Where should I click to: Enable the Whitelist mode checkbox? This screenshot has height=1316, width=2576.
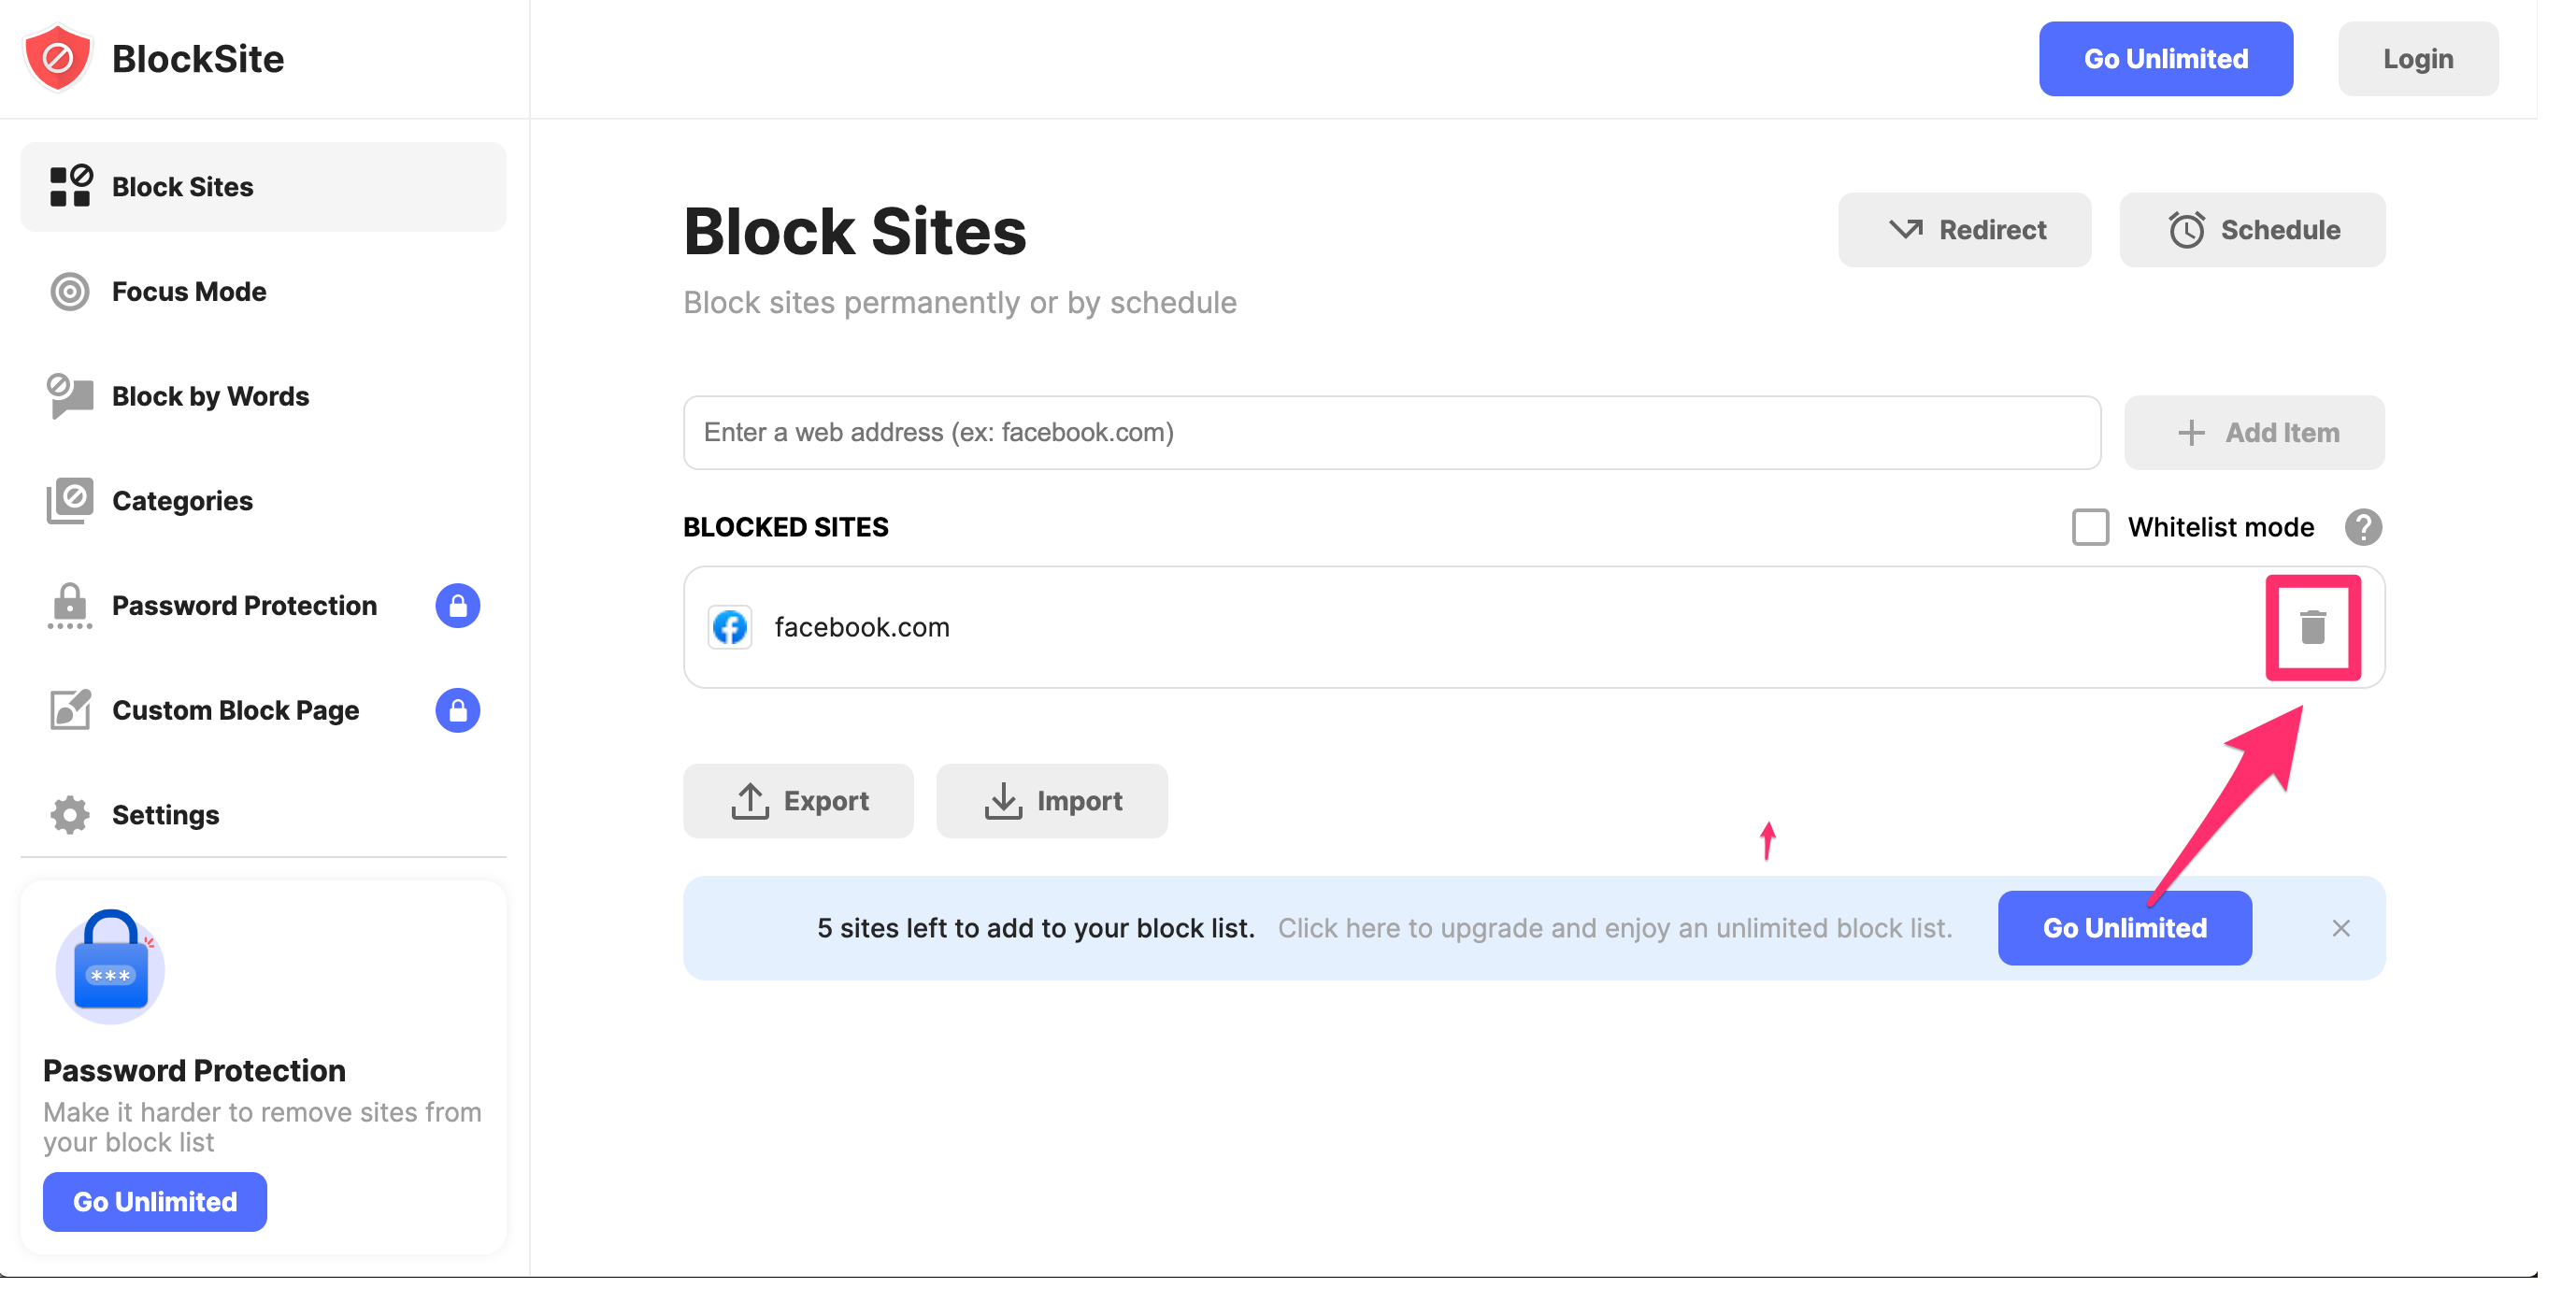[x=2090, y=527]
